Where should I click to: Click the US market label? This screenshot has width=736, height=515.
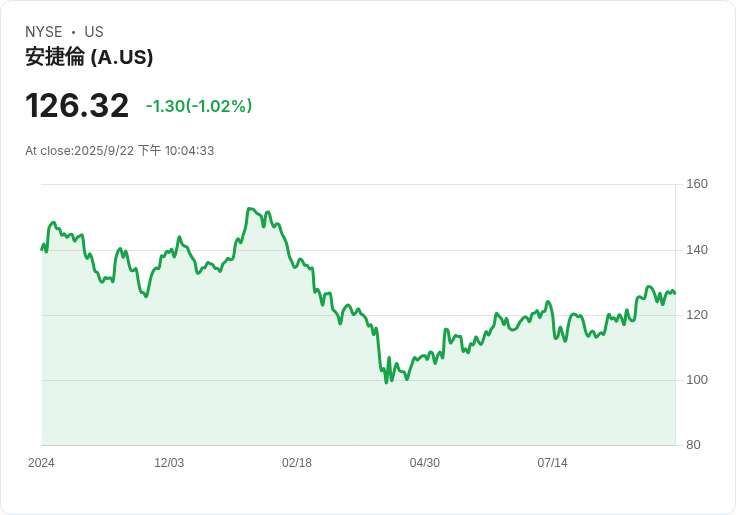(94, 32)
